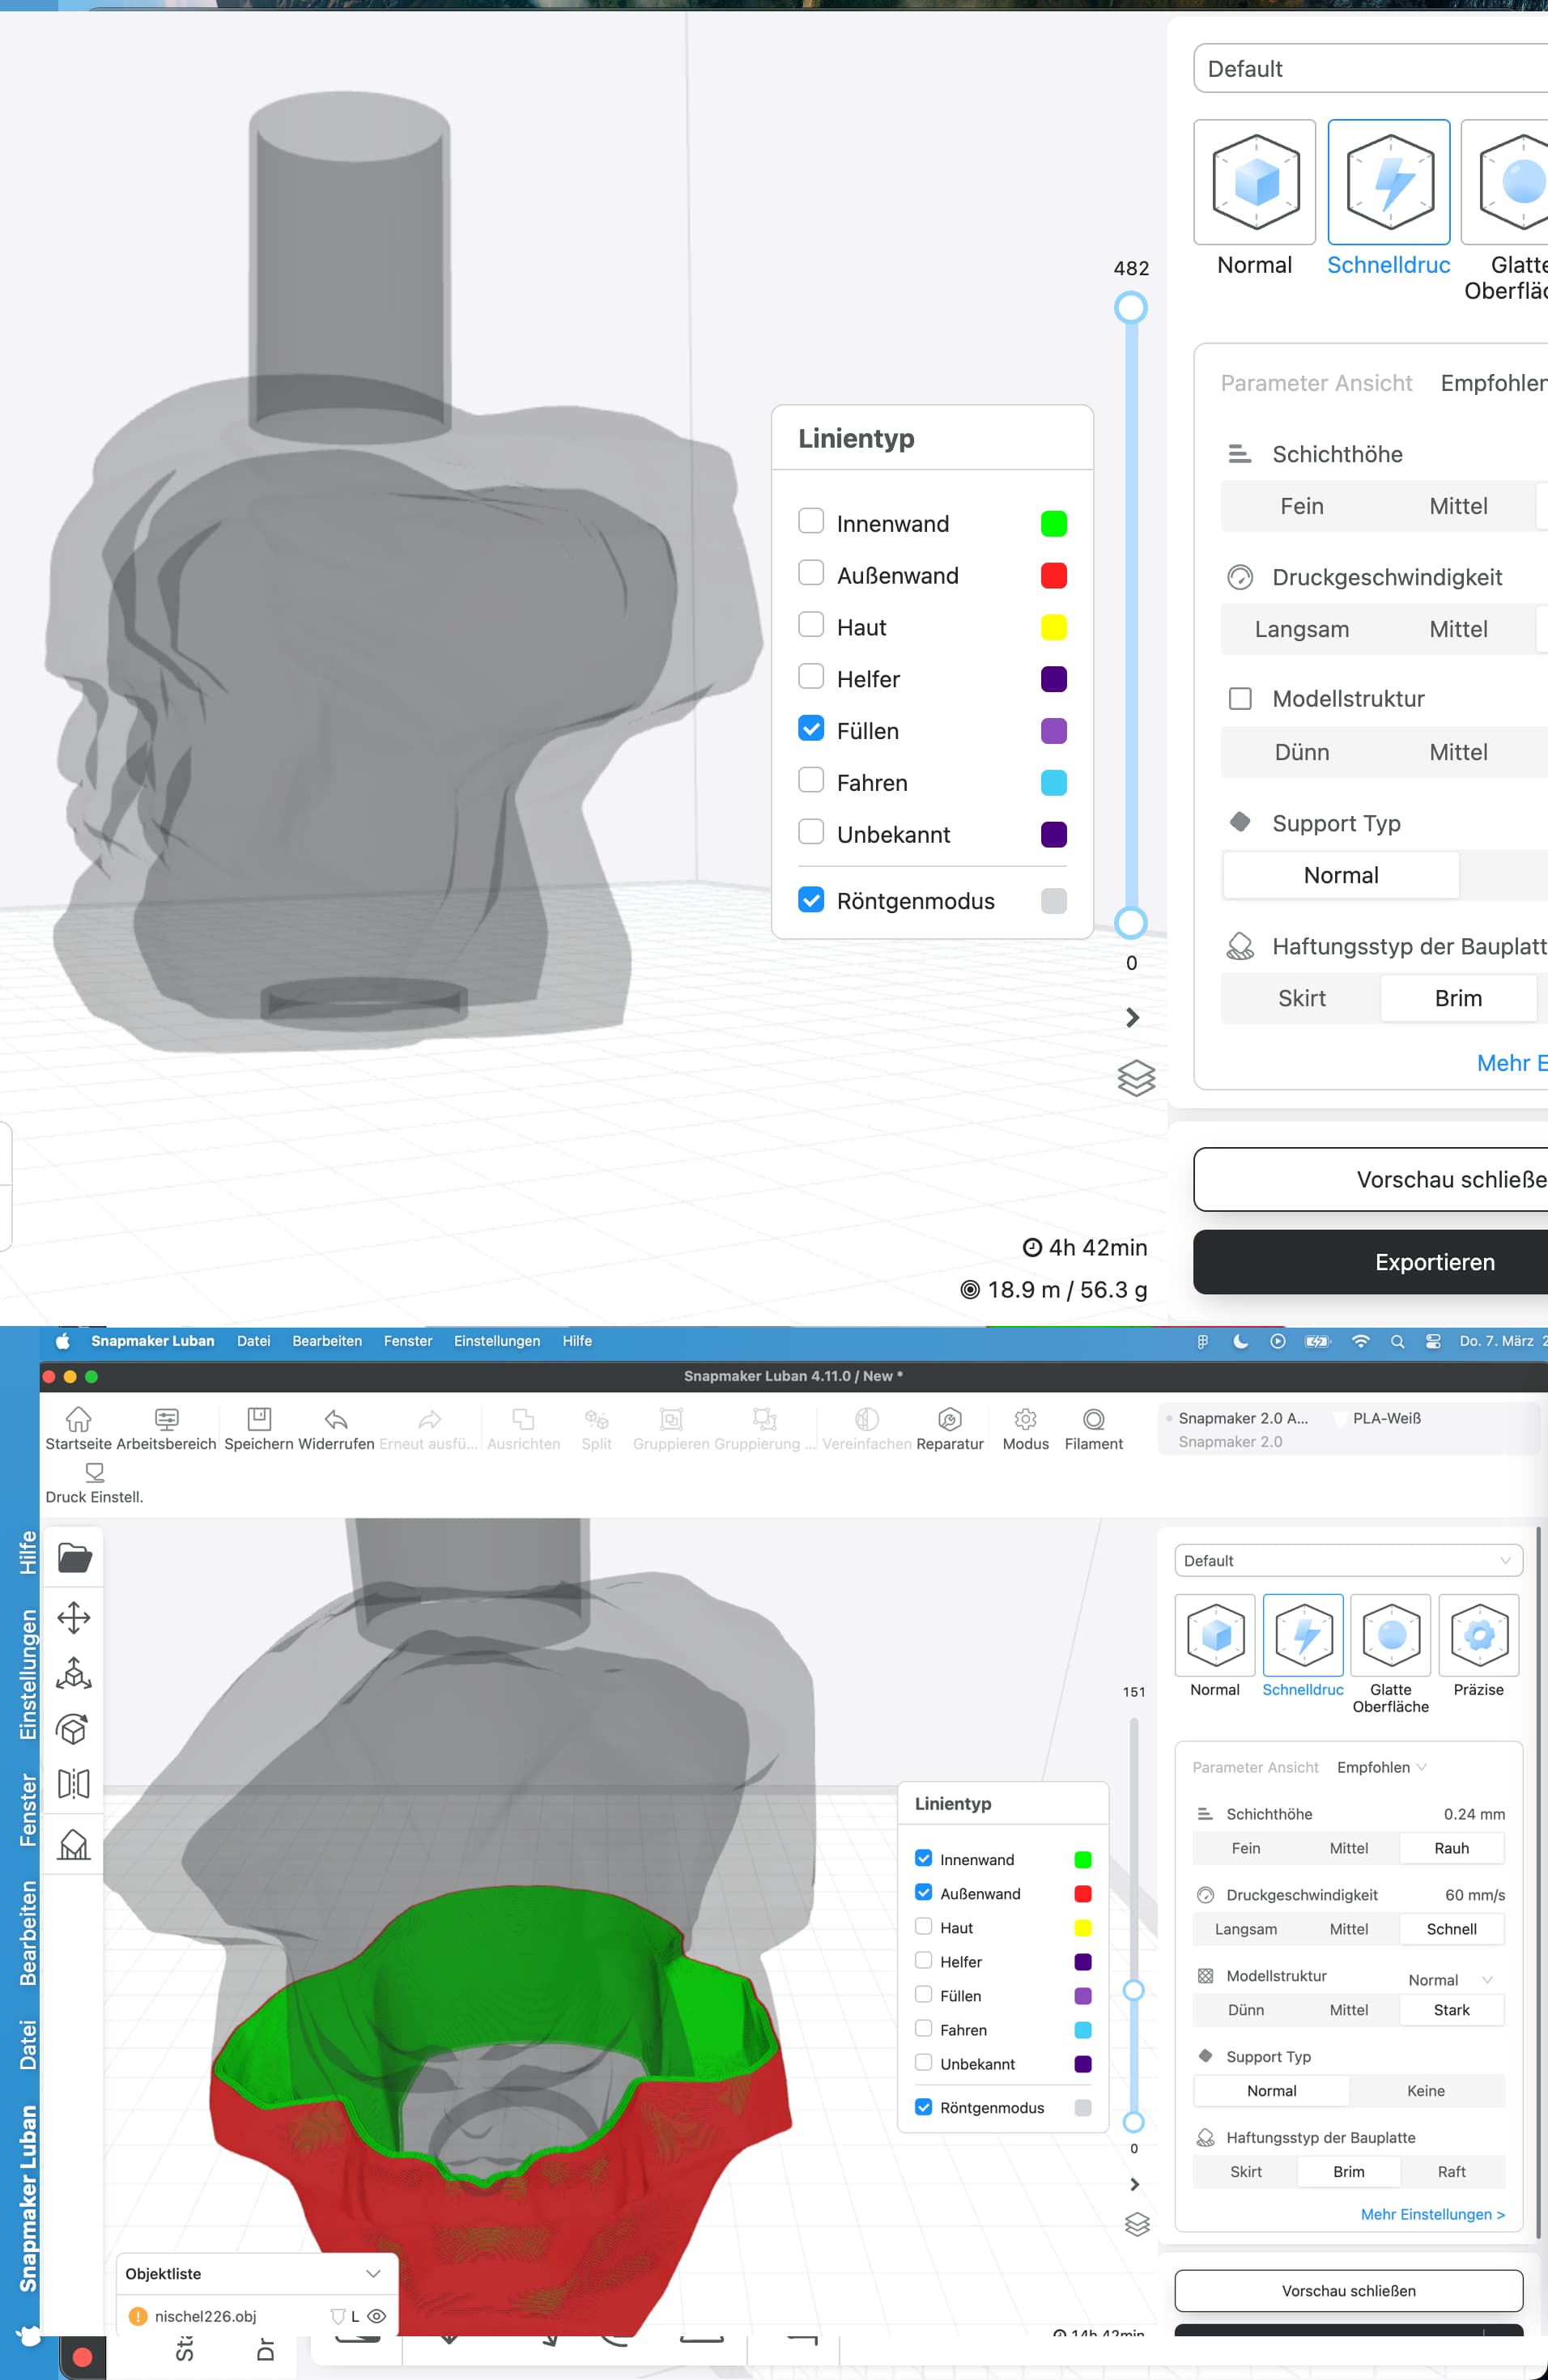This screenshot has height=2380, width=1548.
Task: Toggle visibility eye for nischel226.obj
Action: (x=377, y=2316)
